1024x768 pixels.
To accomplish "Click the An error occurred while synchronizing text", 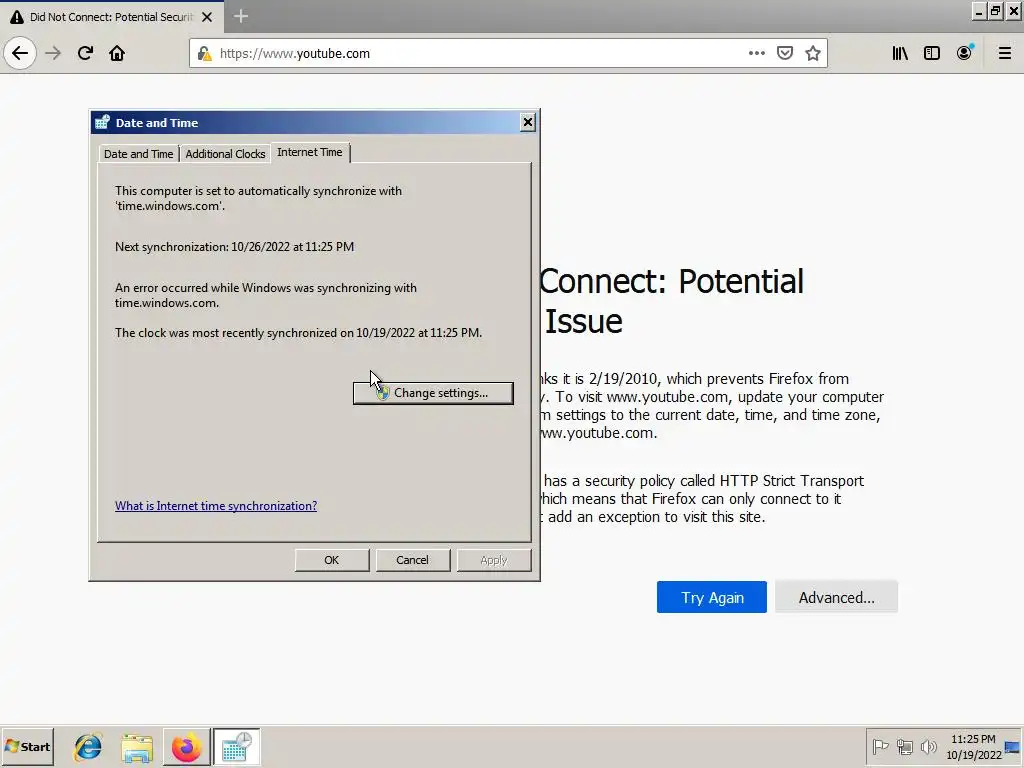I will (266, 295).
